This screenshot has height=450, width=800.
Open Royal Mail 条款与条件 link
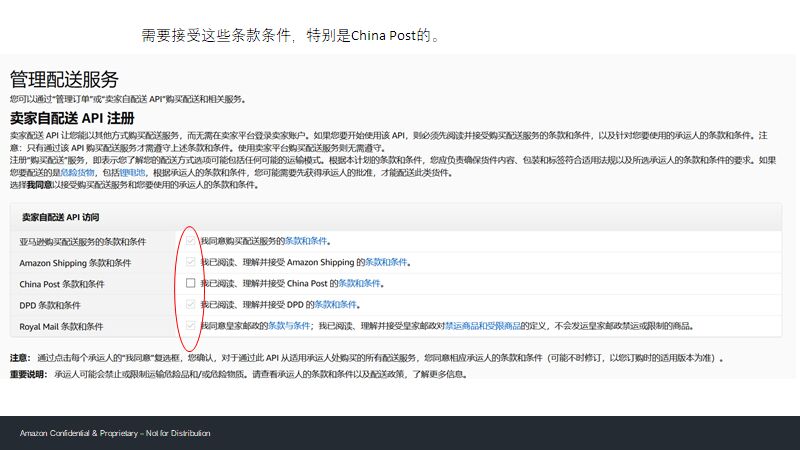click(289, 326)
